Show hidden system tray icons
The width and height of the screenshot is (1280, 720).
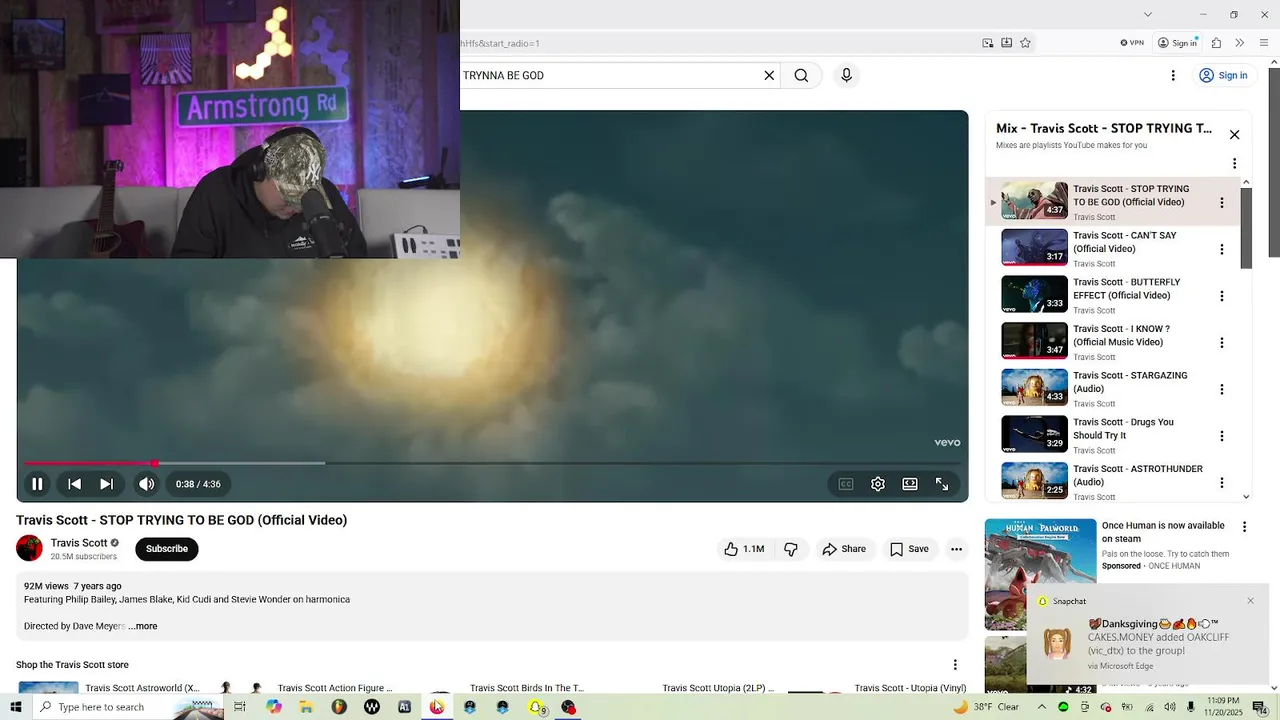(1041, 707)
